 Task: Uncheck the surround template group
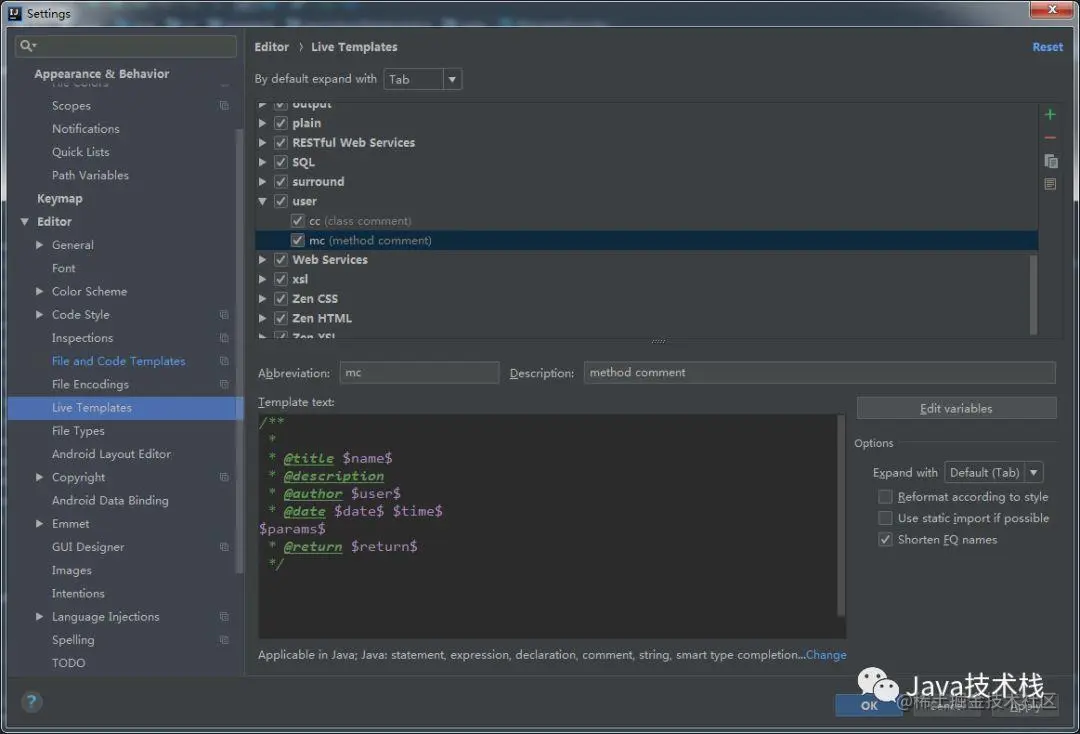(x=280, y=181)
